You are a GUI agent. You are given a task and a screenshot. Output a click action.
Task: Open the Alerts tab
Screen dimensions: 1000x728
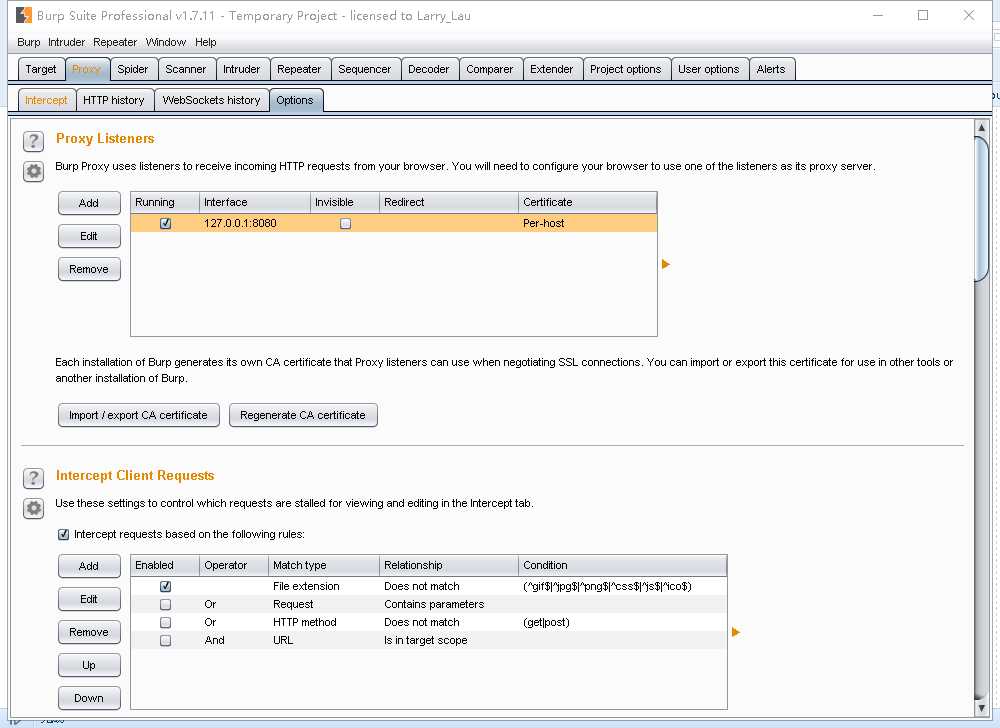coord(771,69)
